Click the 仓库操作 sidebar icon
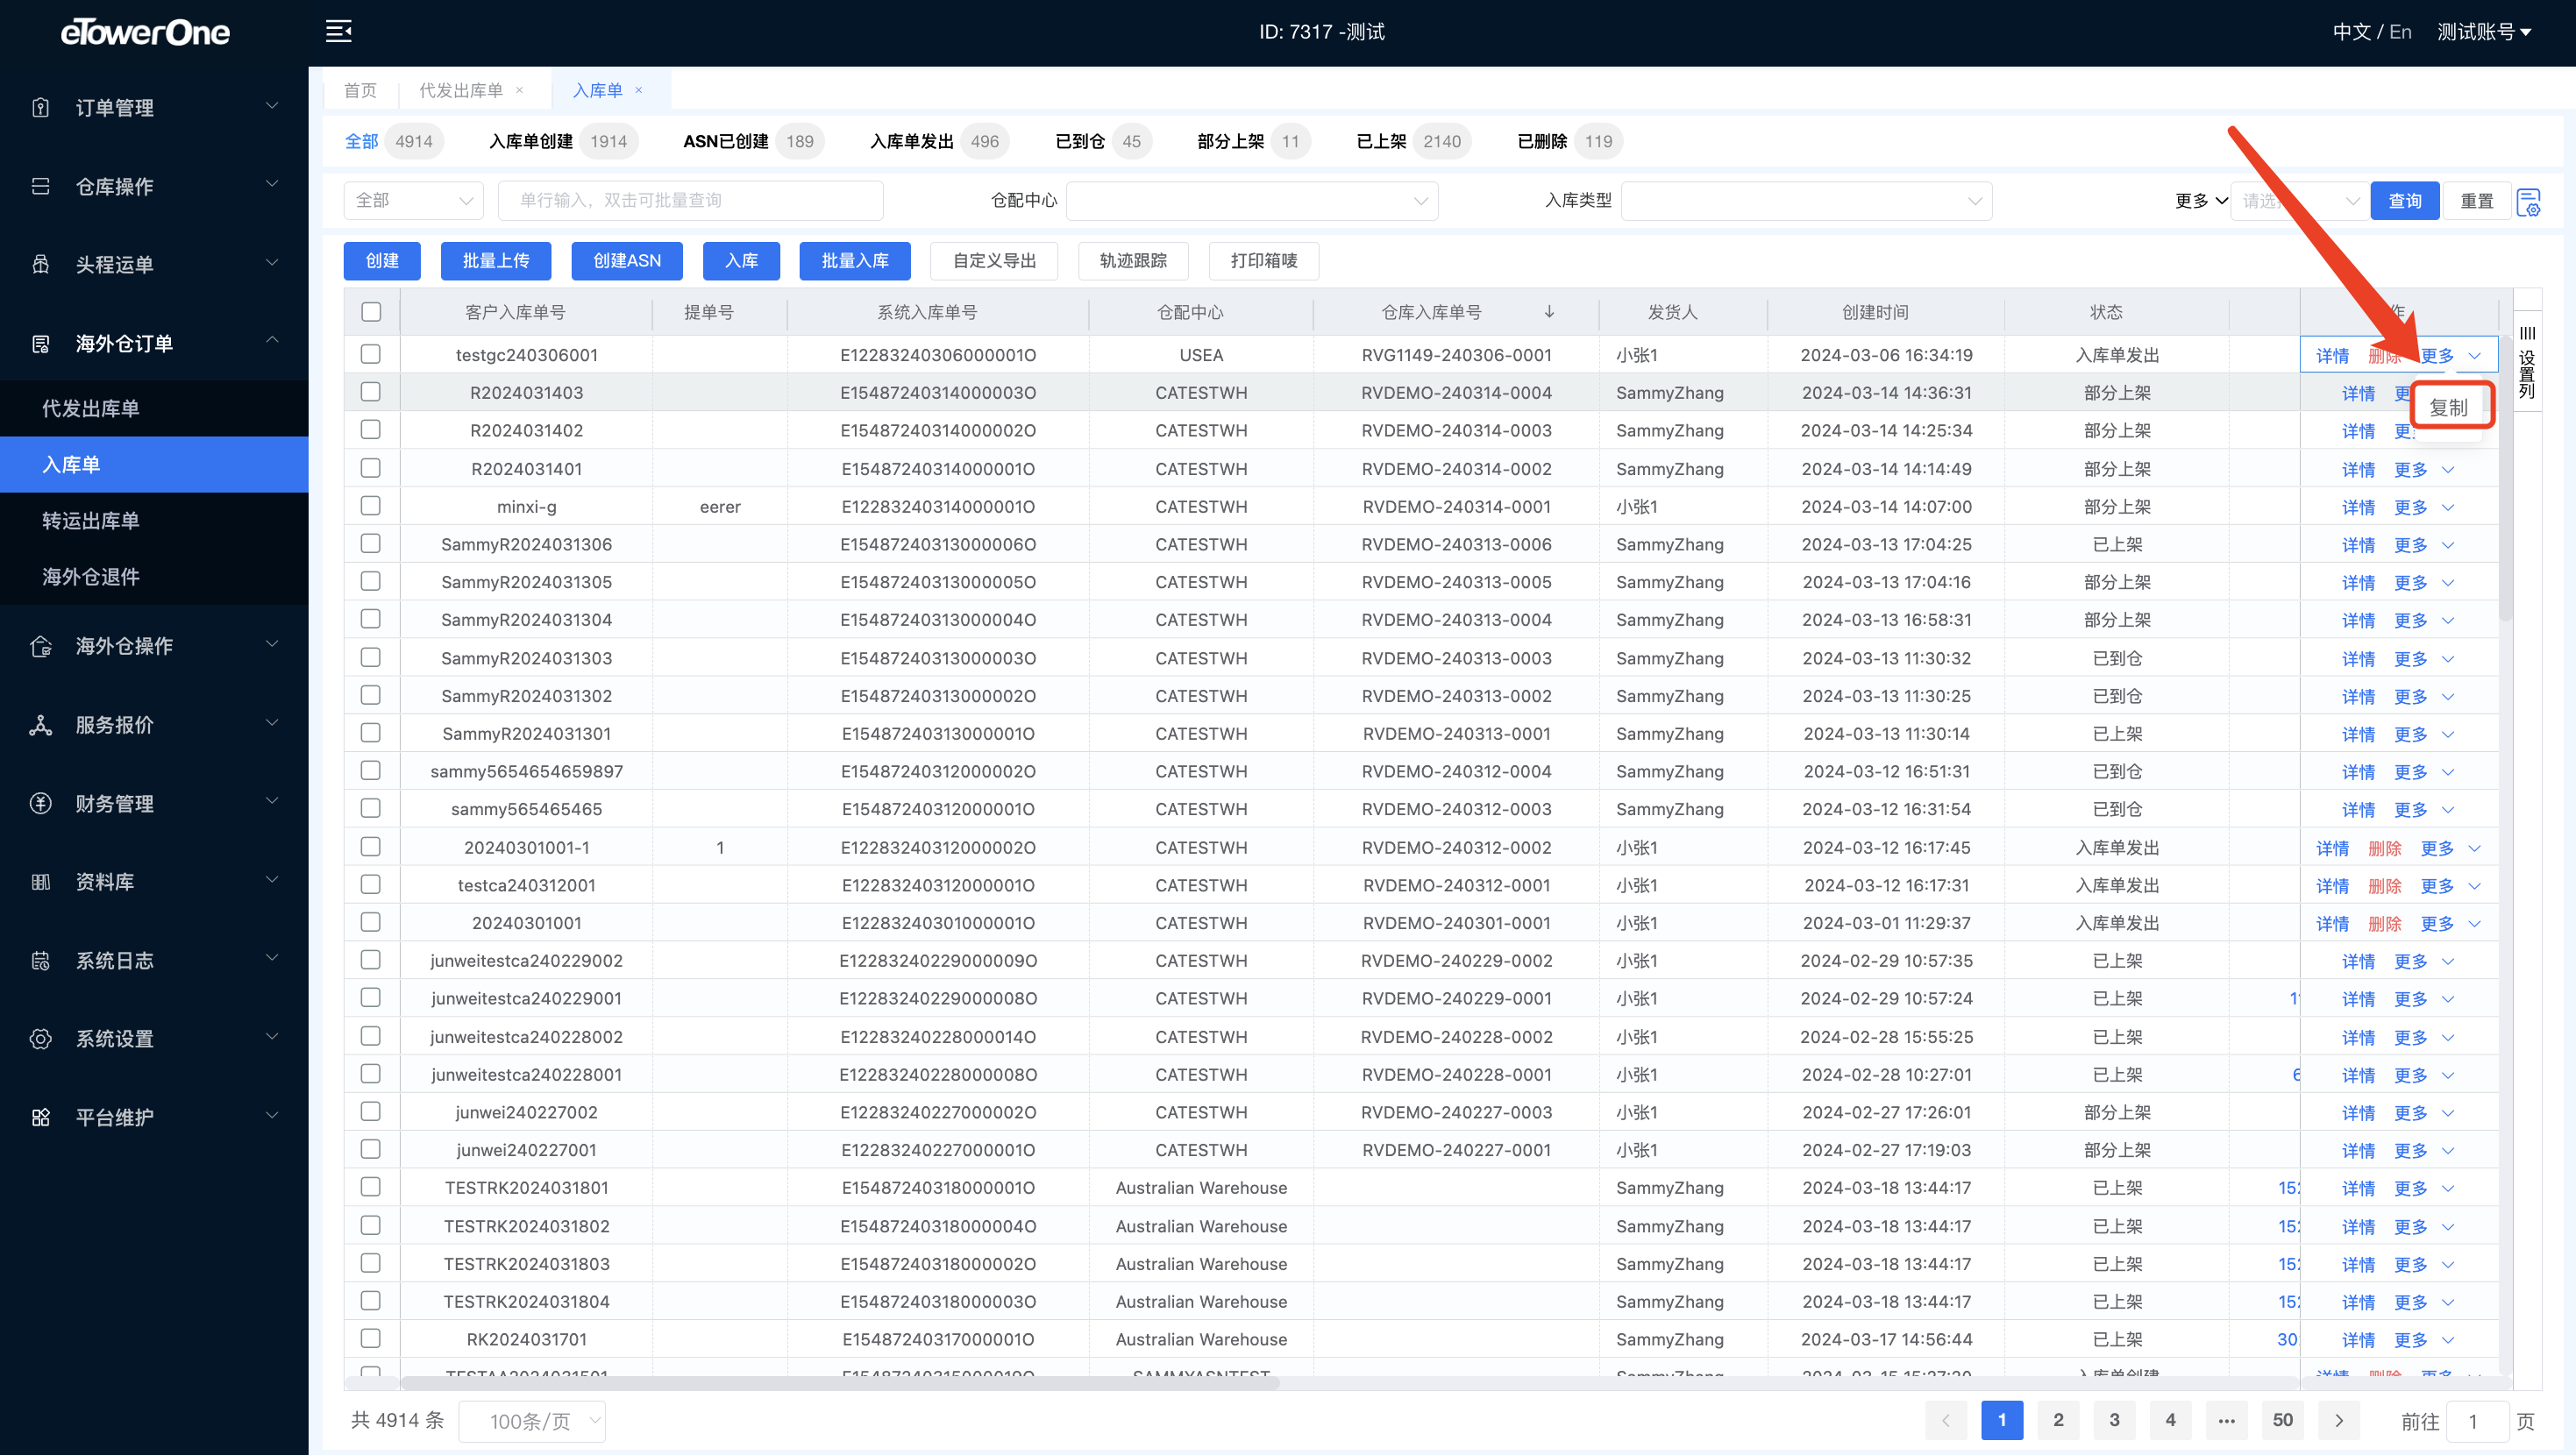The width and height of the screenshot is (2576, 1455). pos(41,186)
